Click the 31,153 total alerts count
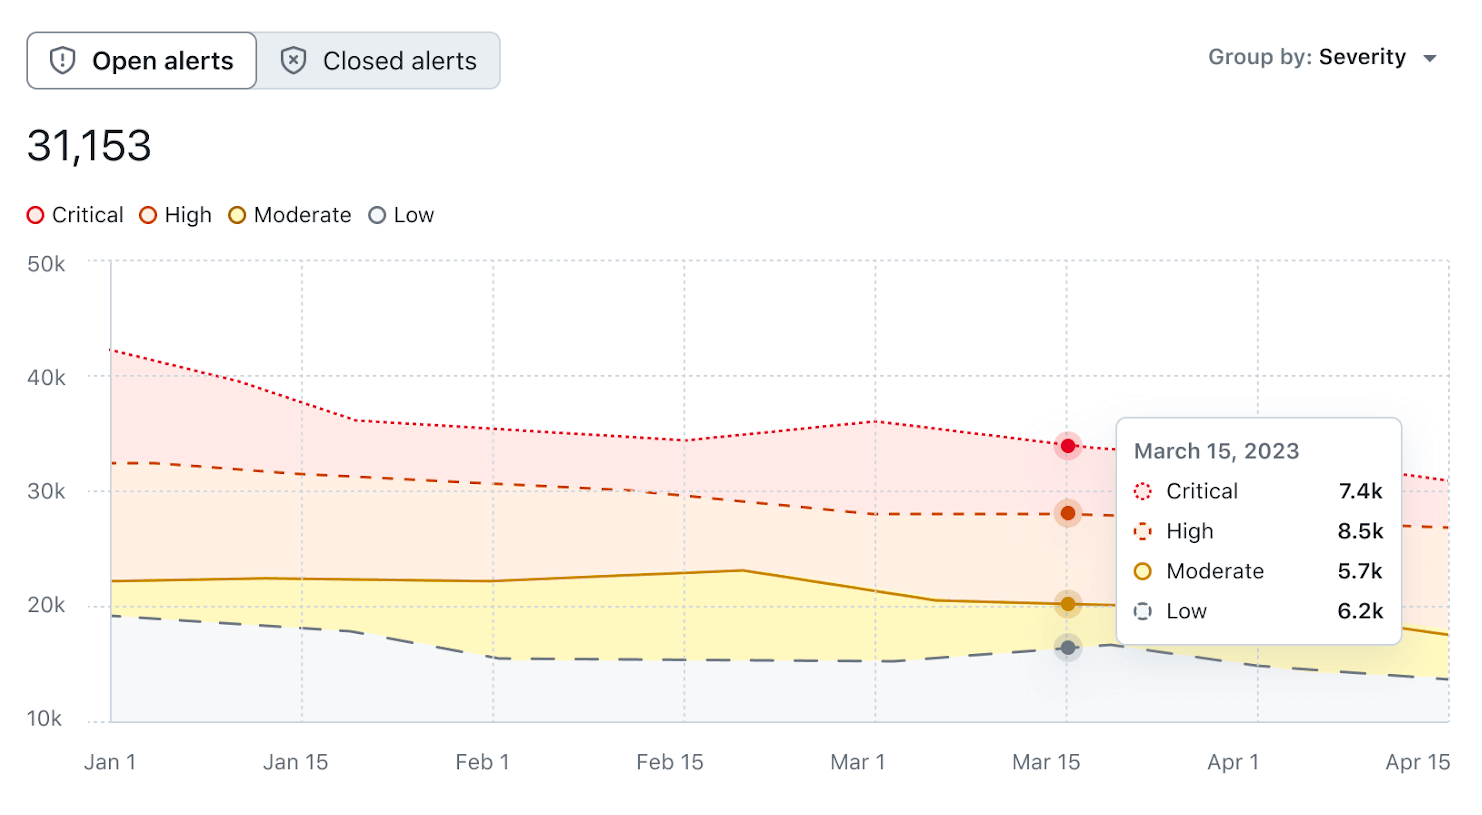Image resolution: width=1482 pixels, height=815 pixels. point(89,146)
